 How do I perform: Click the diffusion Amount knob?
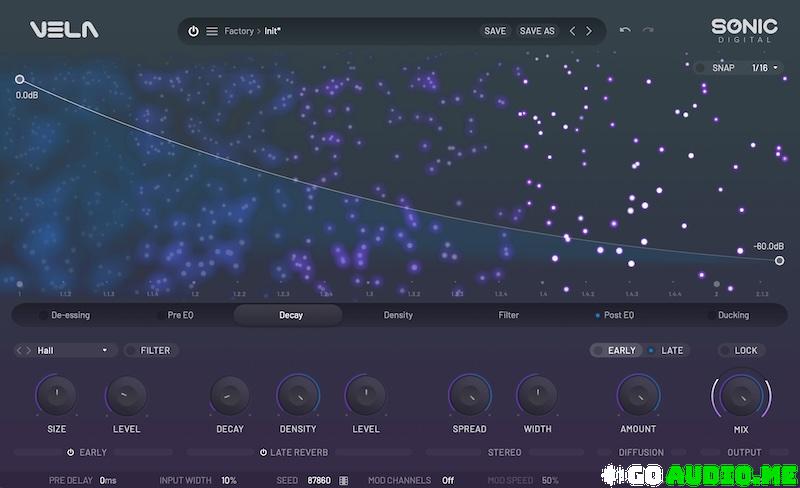click(x=638, y=395)
